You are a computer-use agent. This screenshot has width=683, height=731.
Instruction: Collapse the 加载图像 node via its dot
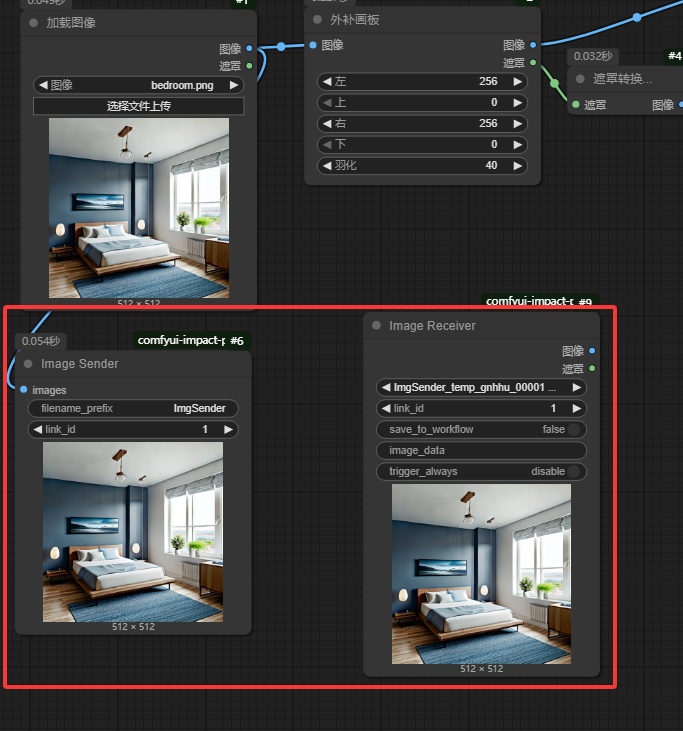[35, 23]
